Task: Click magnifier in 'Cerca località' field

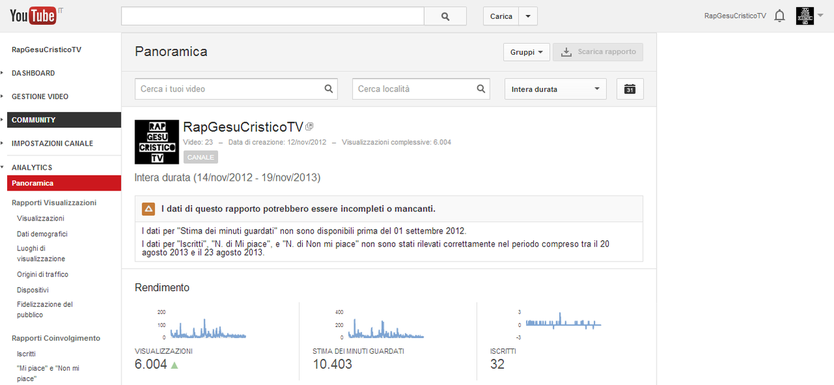Action: click(x=481, y=89)
